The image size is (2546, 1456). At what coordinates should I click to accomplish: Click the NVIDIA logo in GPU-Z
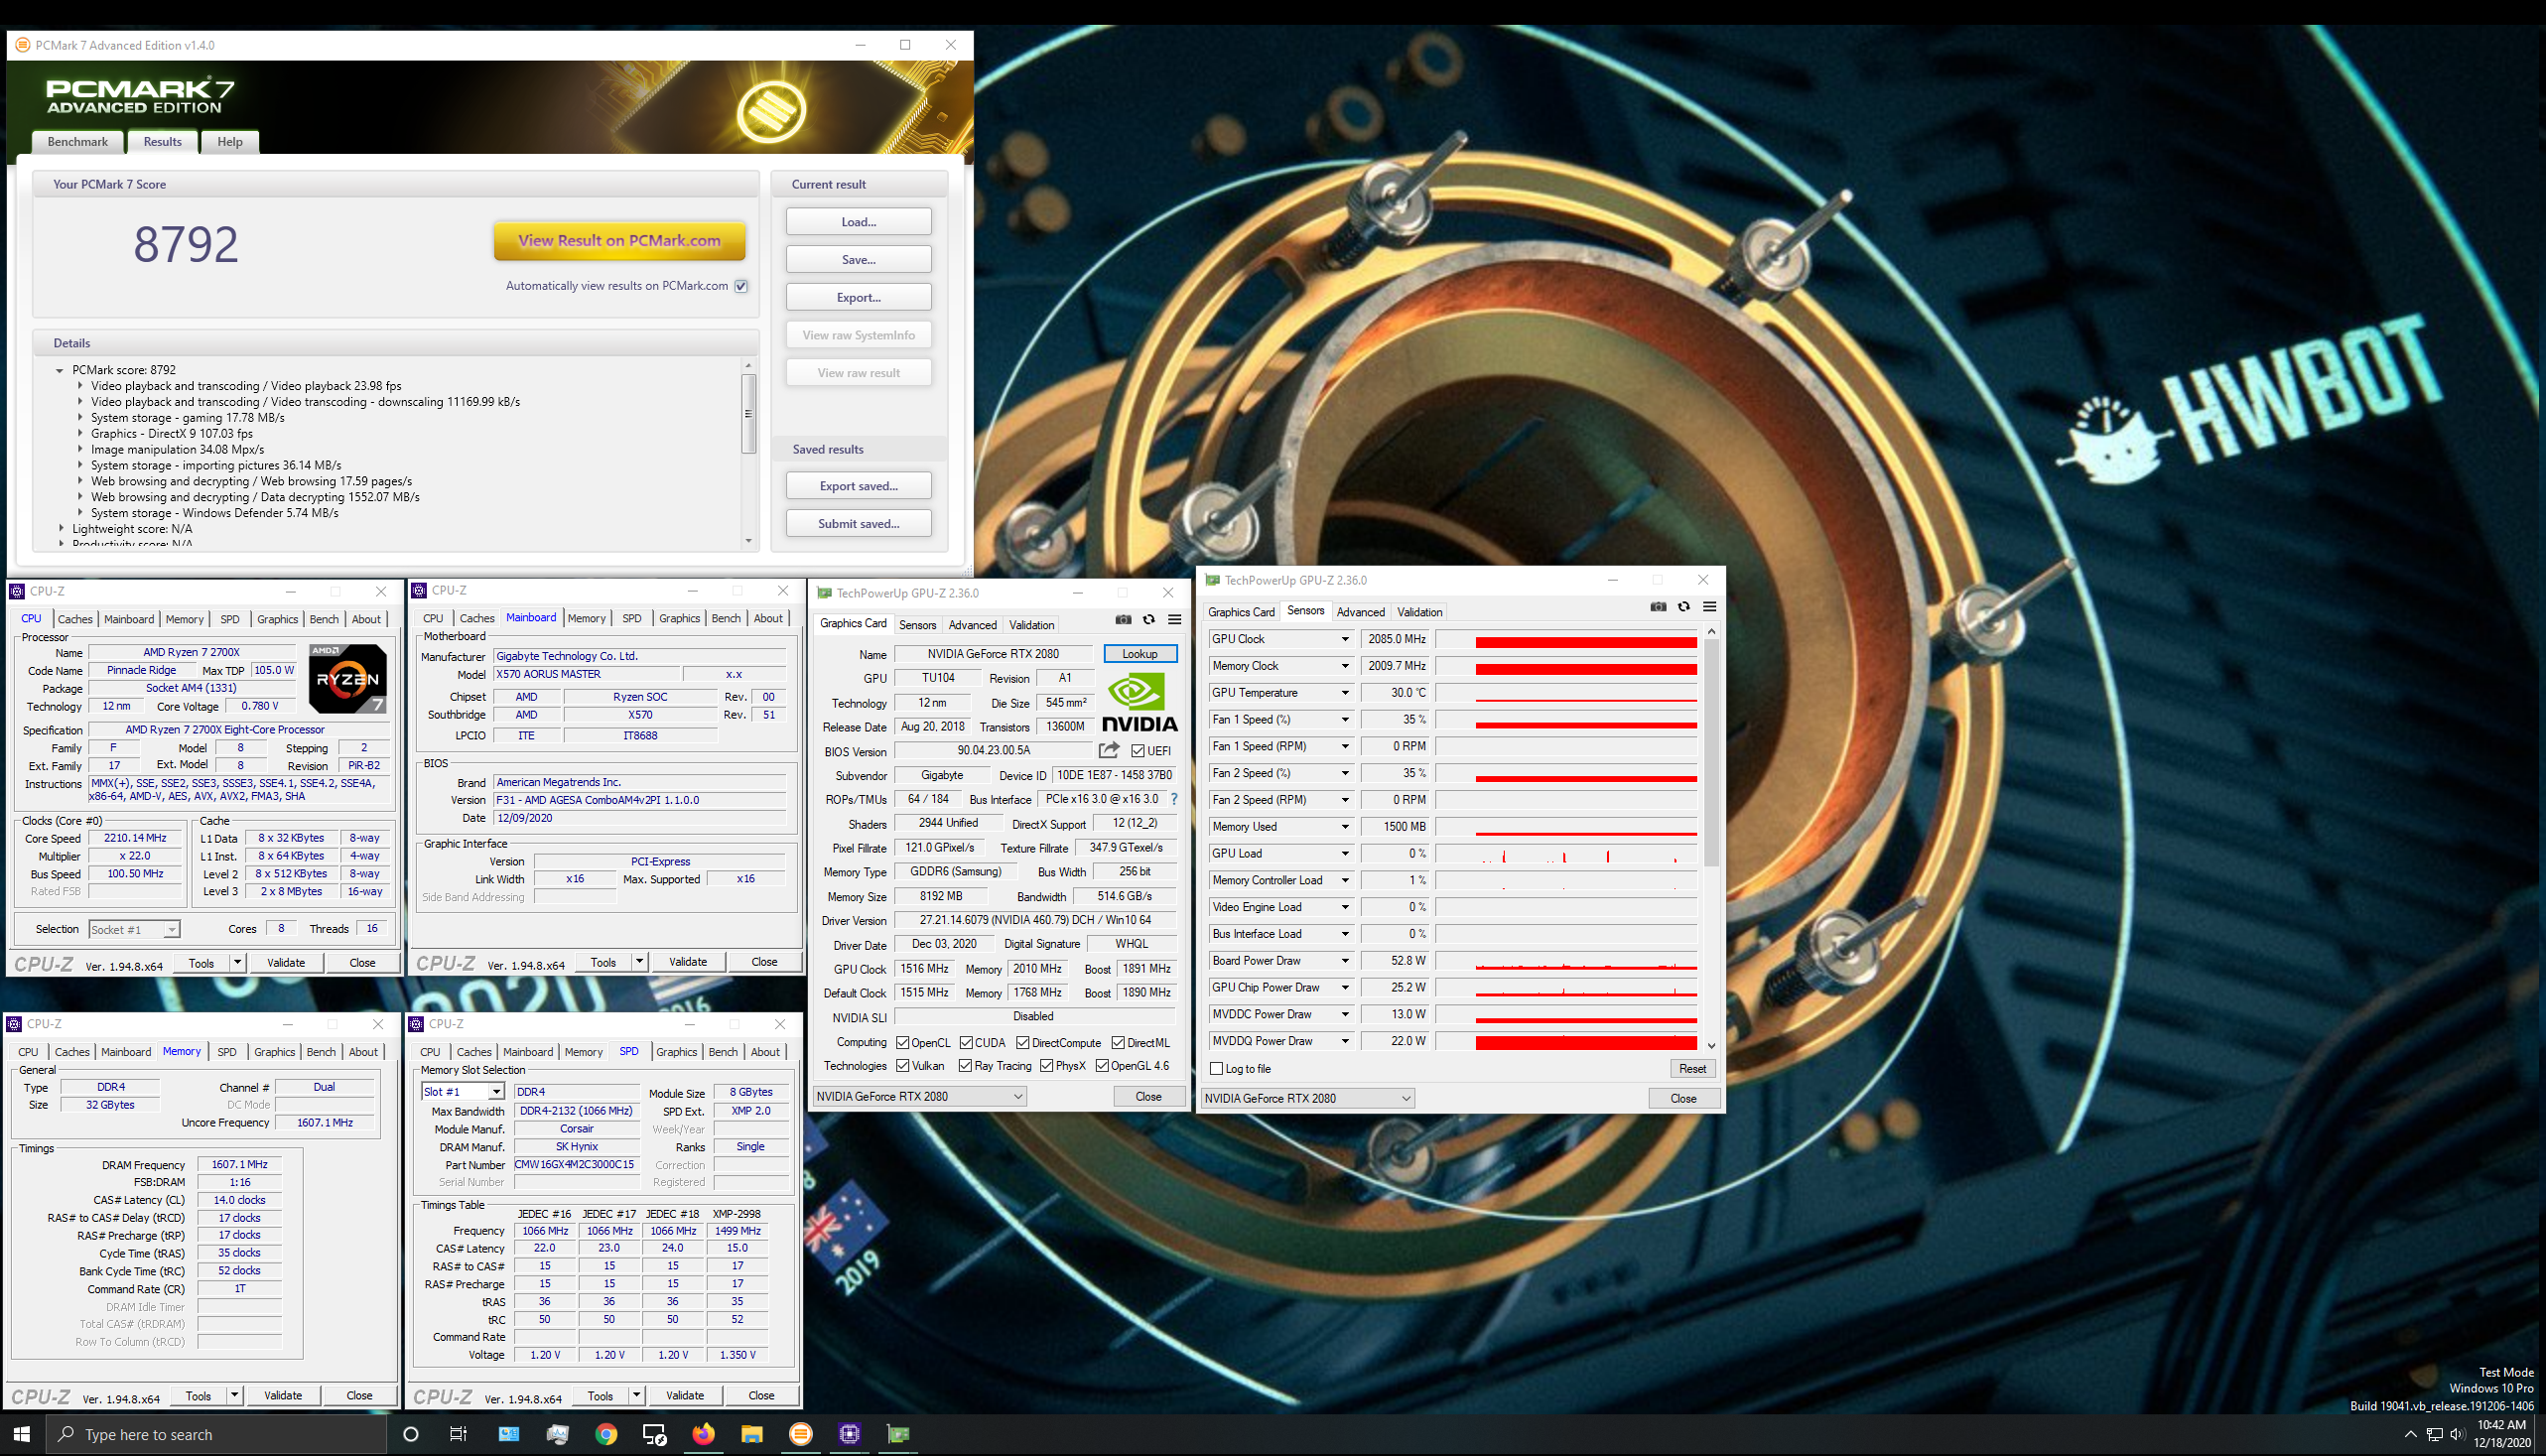[1139, 702]
